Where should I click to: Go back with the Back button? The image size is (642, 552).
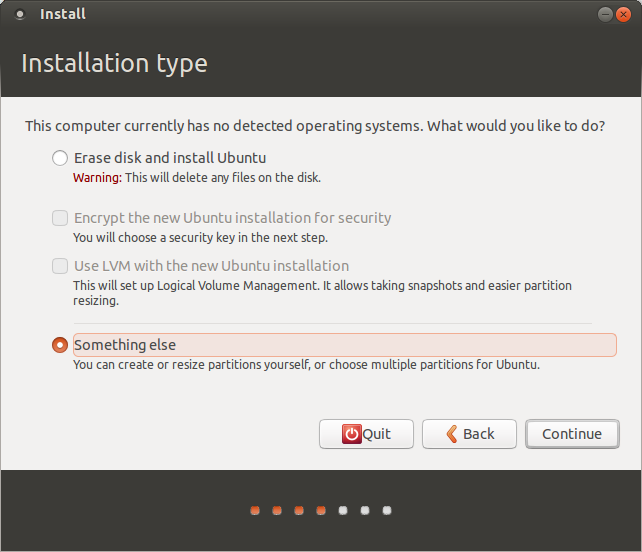469,434
